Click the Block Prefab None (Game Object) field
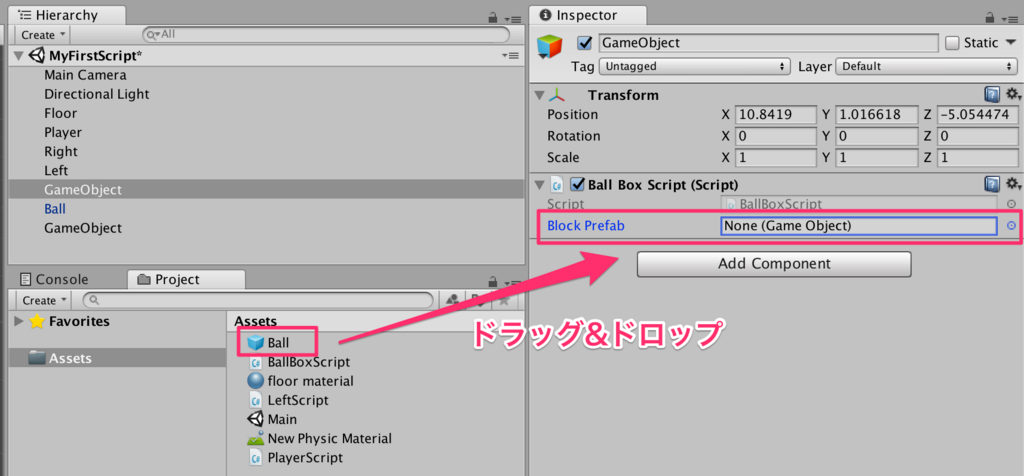The width and height of the screenshot is (1024, 476). [859, 226]
